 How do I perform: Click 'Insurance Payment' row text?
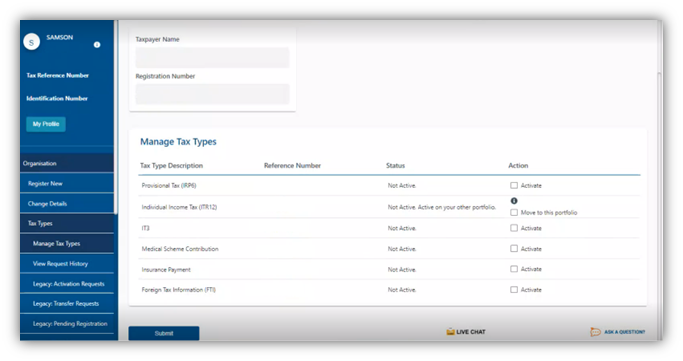click(166, 270)
